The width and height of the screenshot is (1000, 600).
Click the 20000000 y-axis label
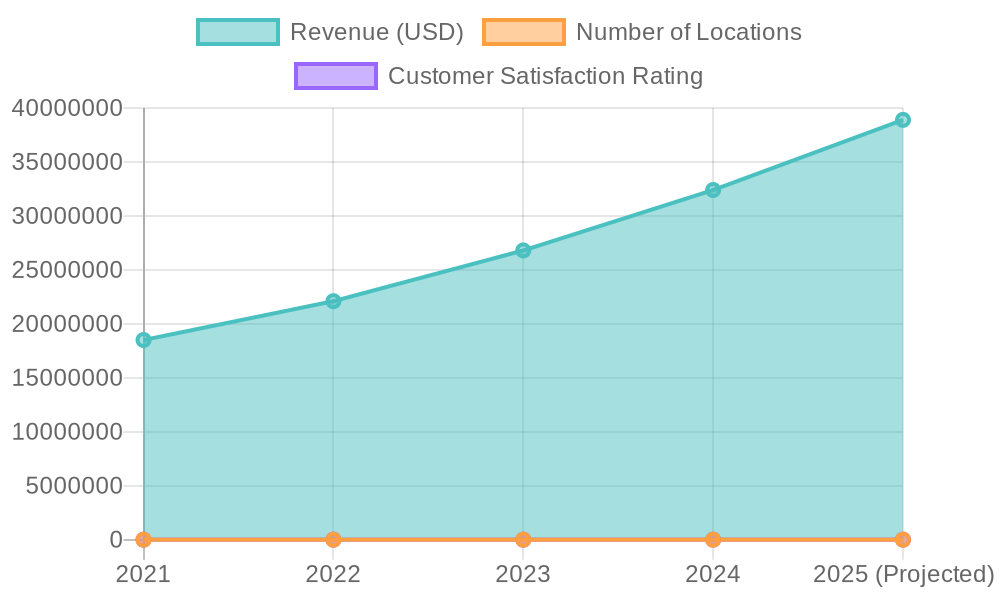(67, 324)
